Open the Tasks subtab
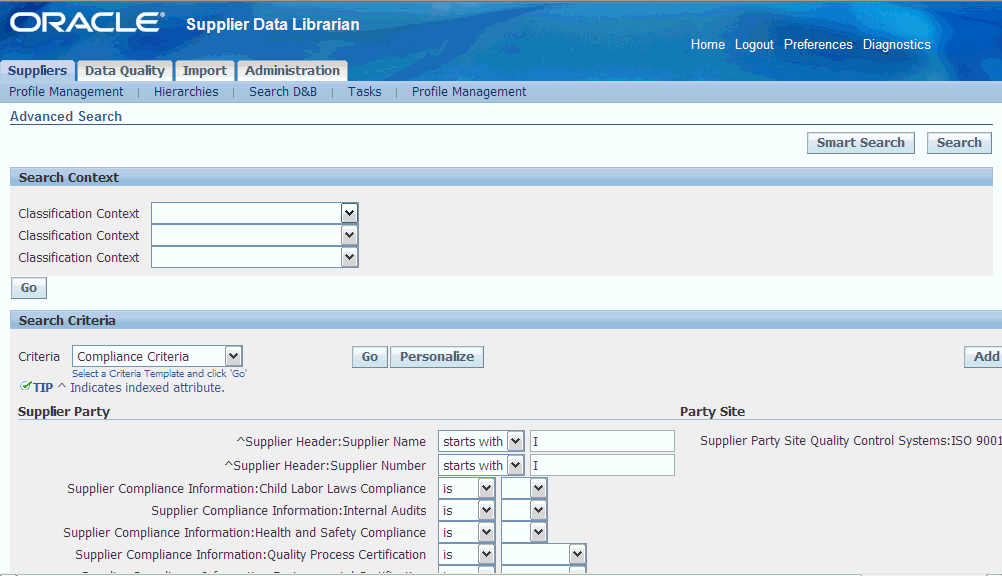Viewport: 1002px width, 576px height. coord(364,92)
